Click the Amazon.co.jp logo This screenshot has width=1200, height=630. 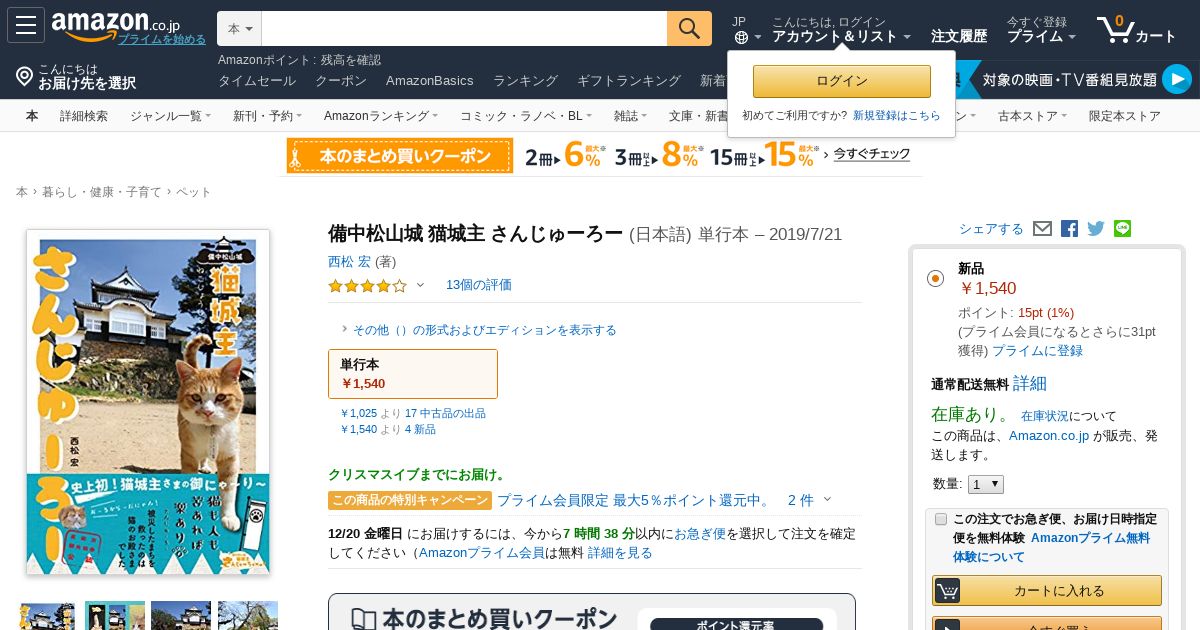pyautogui.click(x=115, y=25)
